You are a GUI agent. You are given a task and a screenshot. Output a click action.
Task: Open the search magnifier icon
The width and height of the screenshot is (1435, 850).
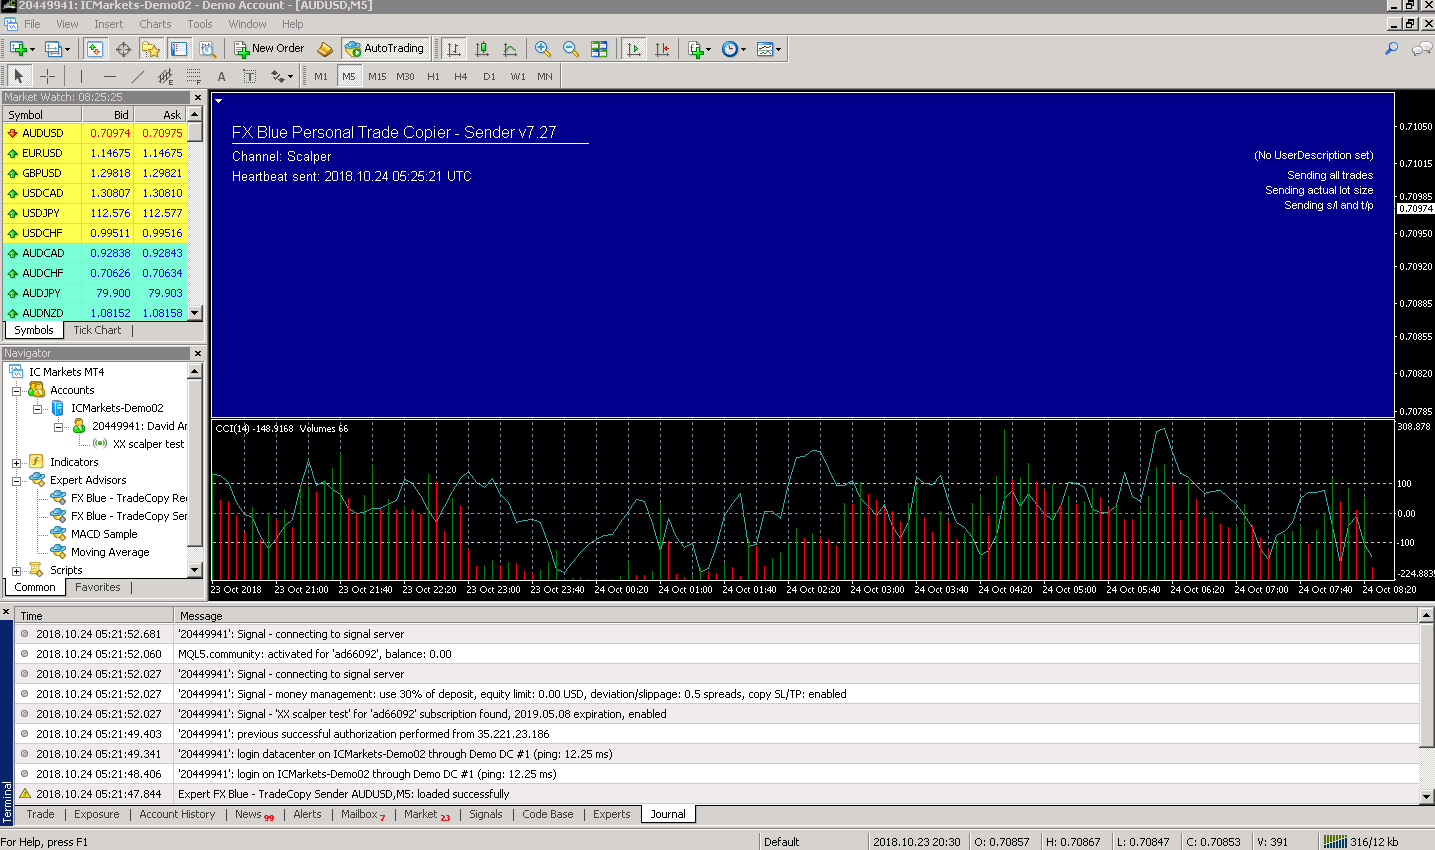point(1391,48)
